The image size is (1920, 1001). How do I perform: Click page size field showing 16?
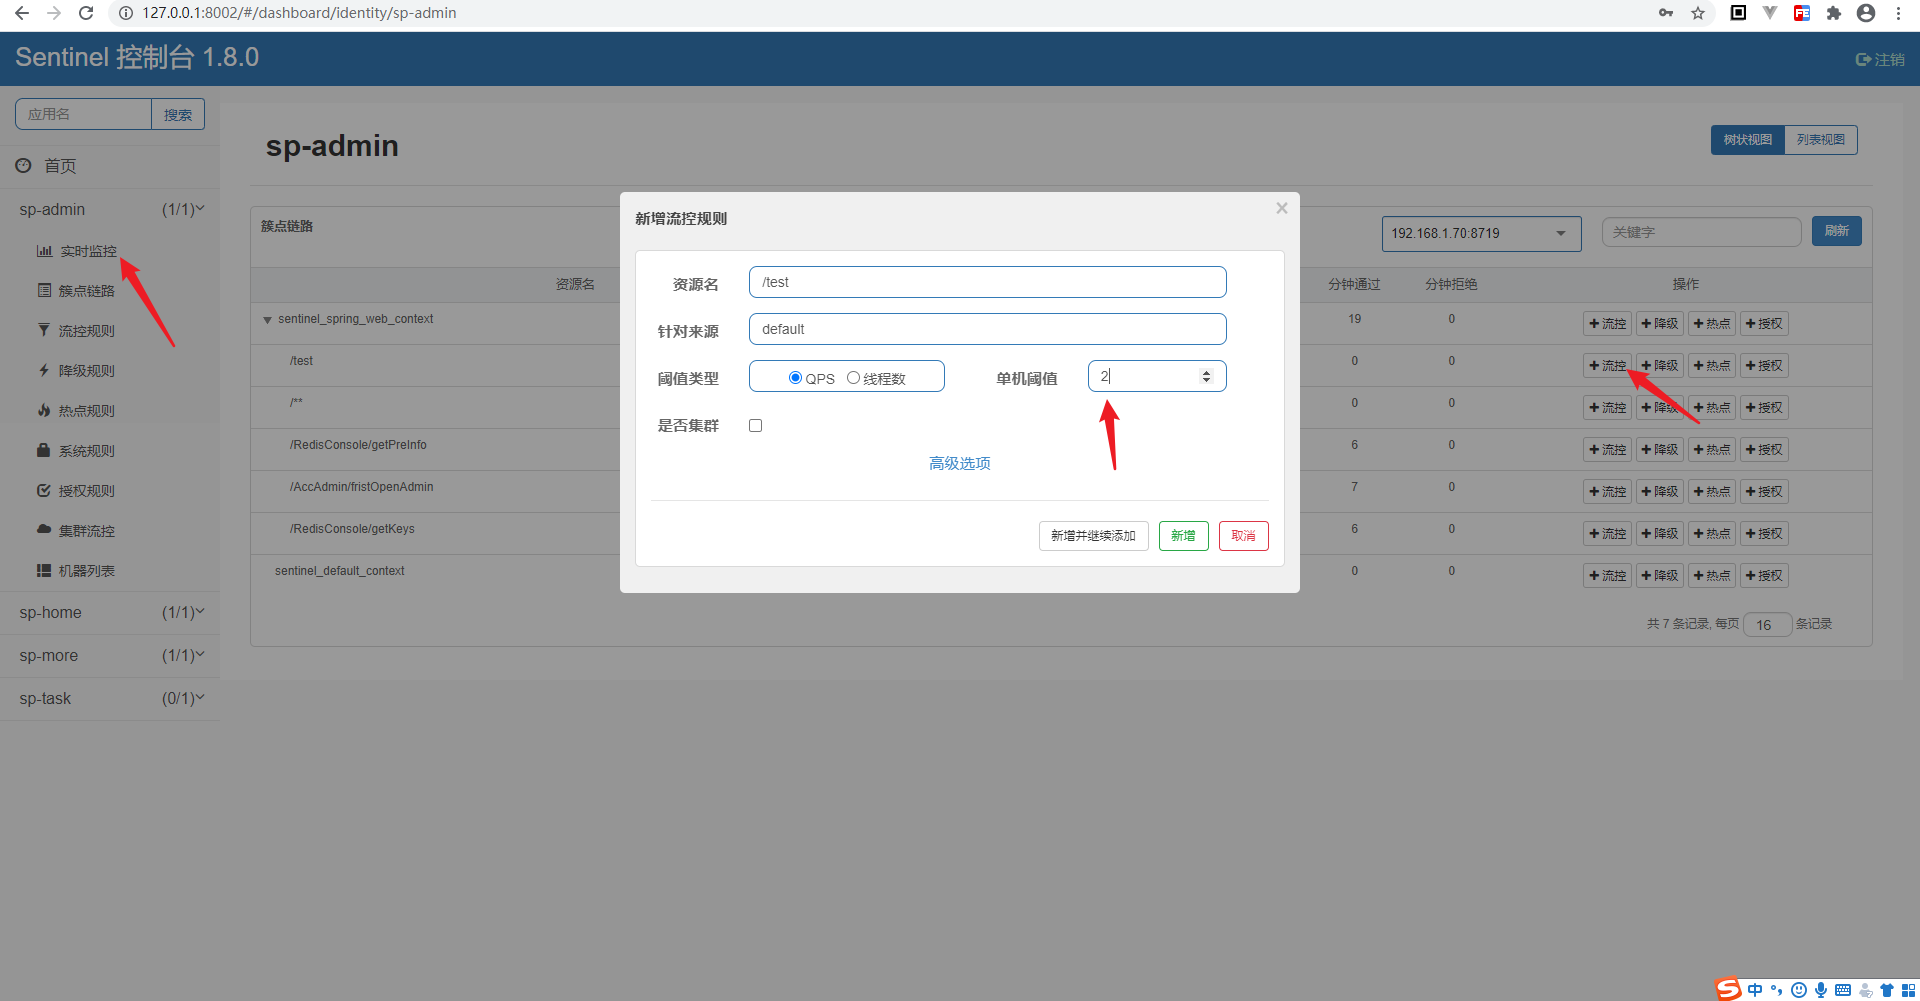tap(1767, 625)
